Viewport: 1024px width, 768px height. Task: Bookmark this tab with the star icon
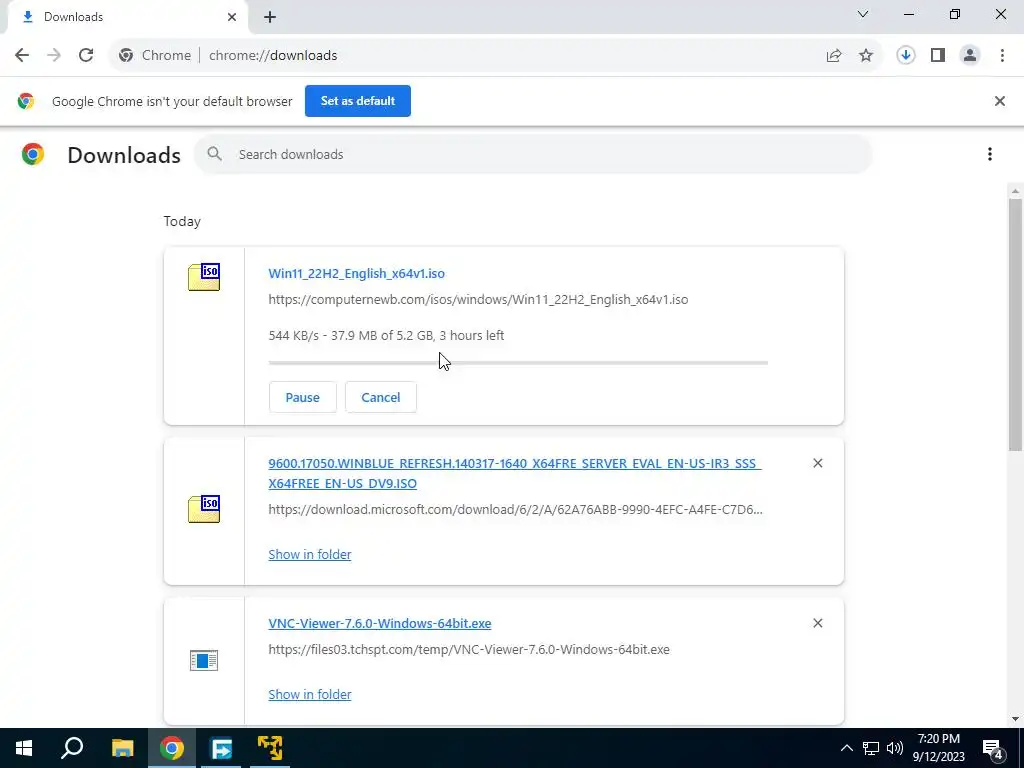(866, 56)
